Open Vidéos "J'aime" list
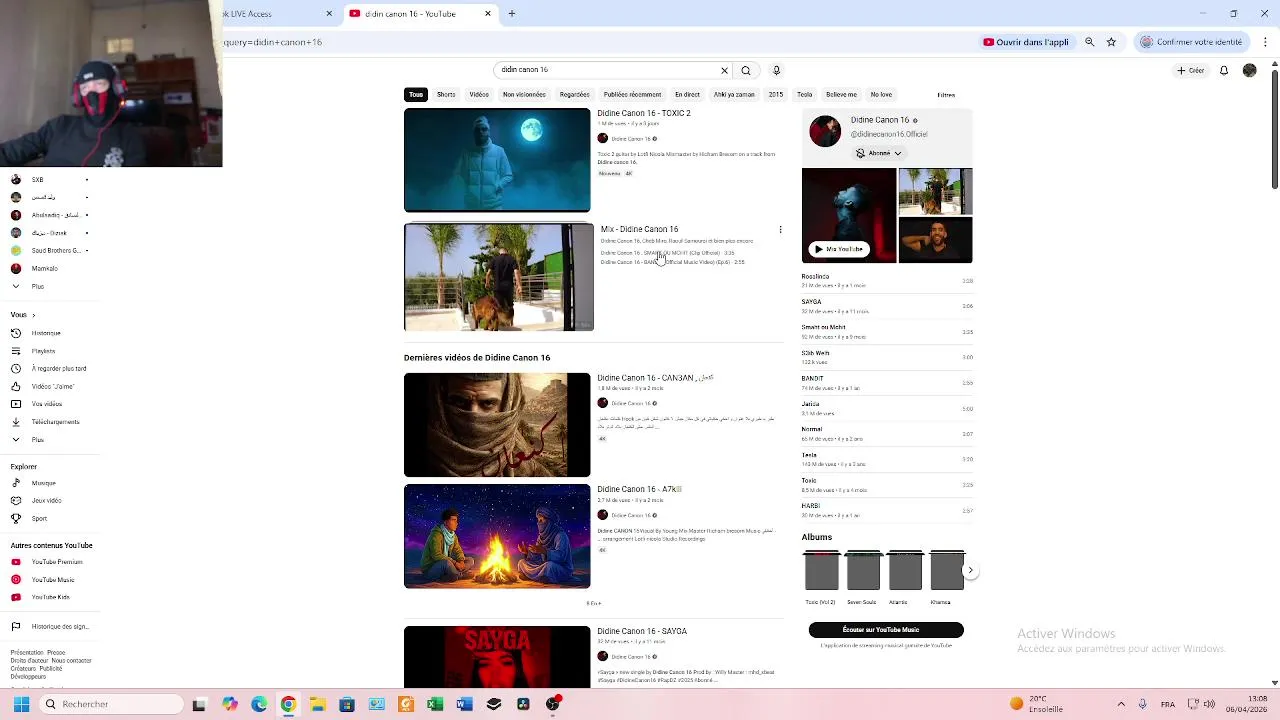 pos(52,386)
